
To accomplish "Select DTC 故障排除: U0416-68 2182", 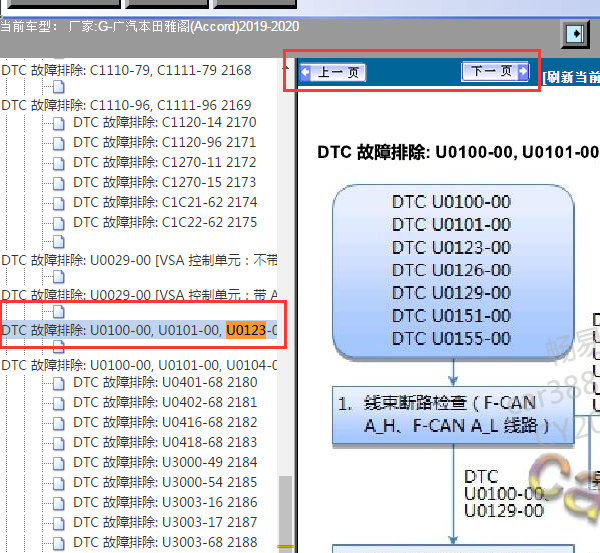I will (165, 422).
